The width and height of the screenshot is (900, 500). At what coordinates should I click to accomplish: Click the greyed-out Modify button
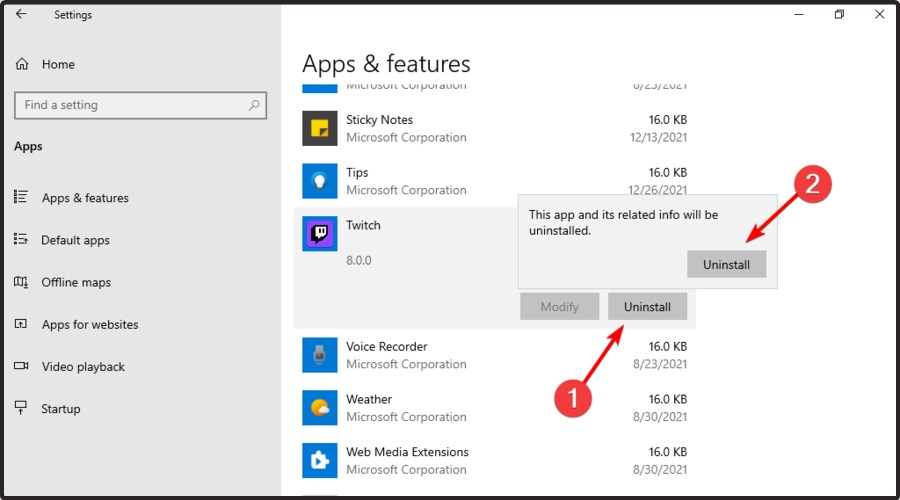pos(560,307)
